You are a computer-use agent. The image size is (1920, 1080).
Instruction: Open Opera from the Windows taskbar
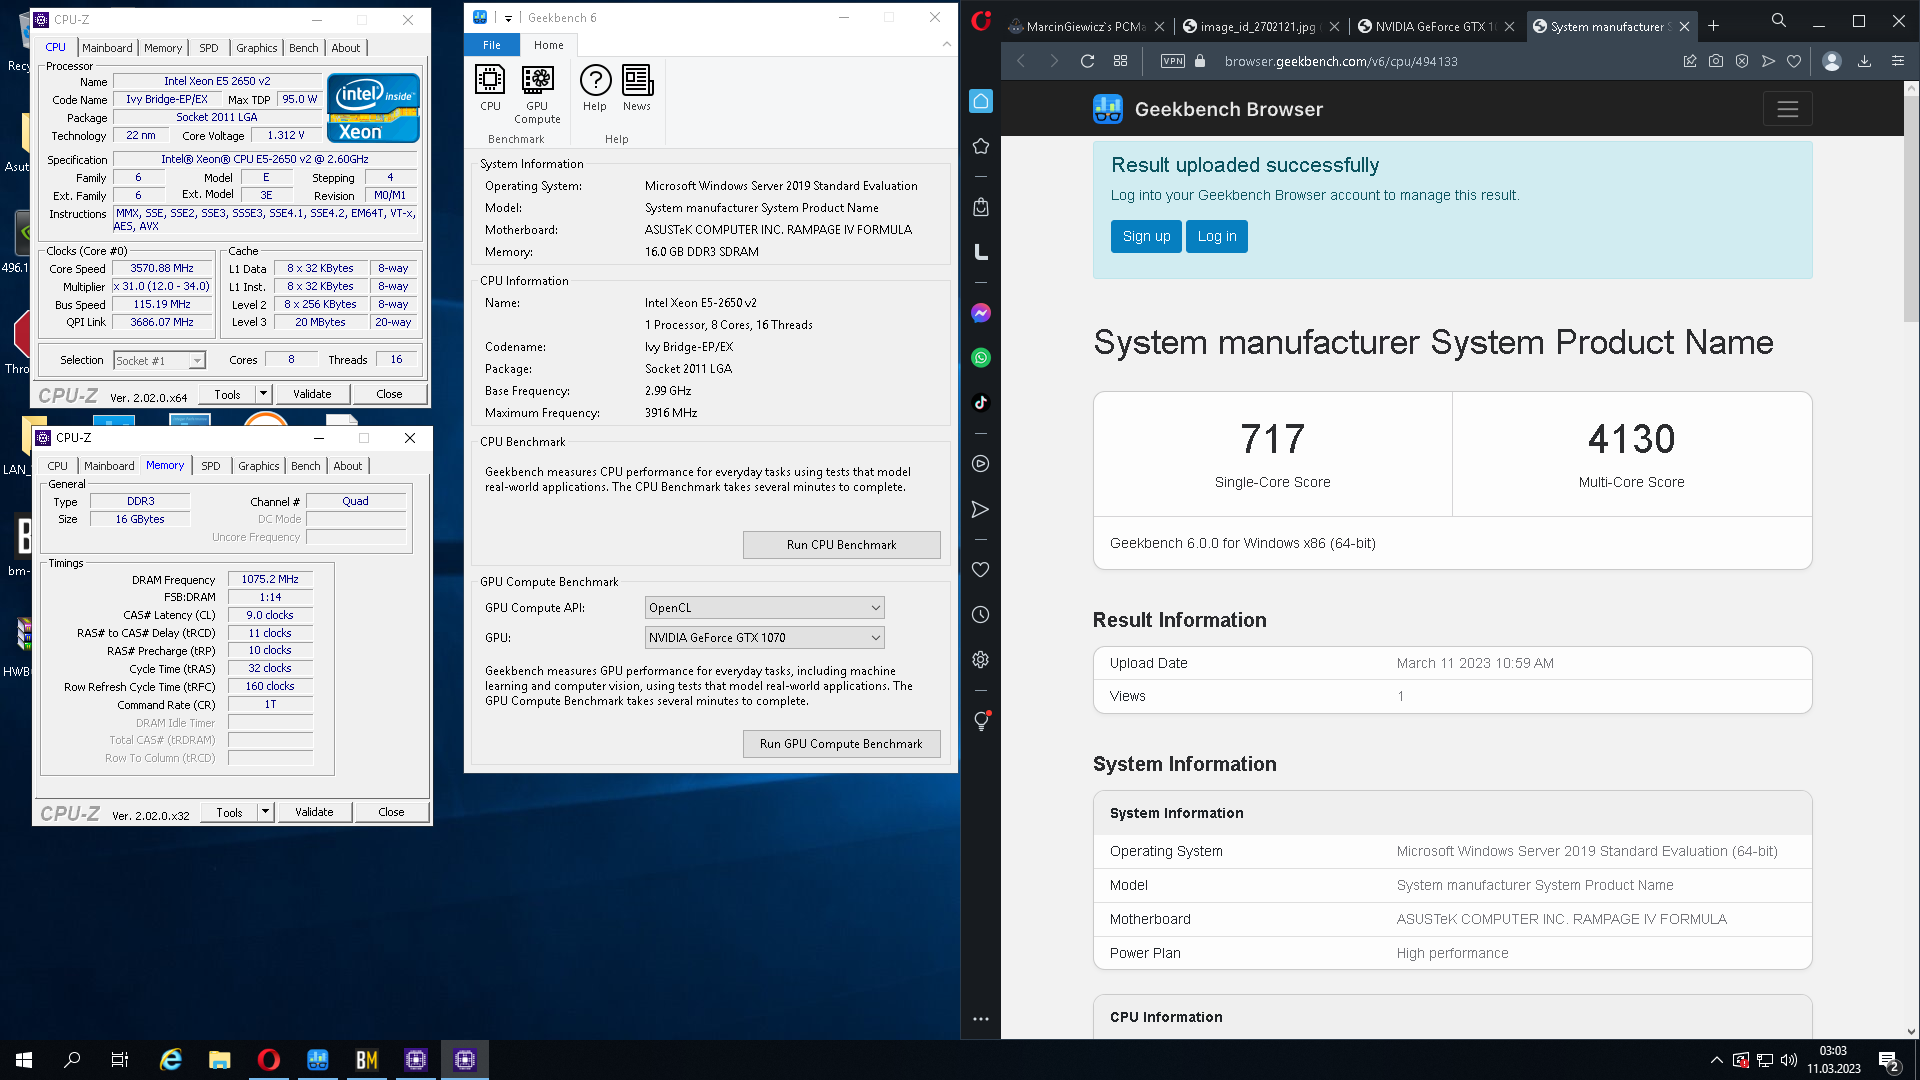[268, 1060]
